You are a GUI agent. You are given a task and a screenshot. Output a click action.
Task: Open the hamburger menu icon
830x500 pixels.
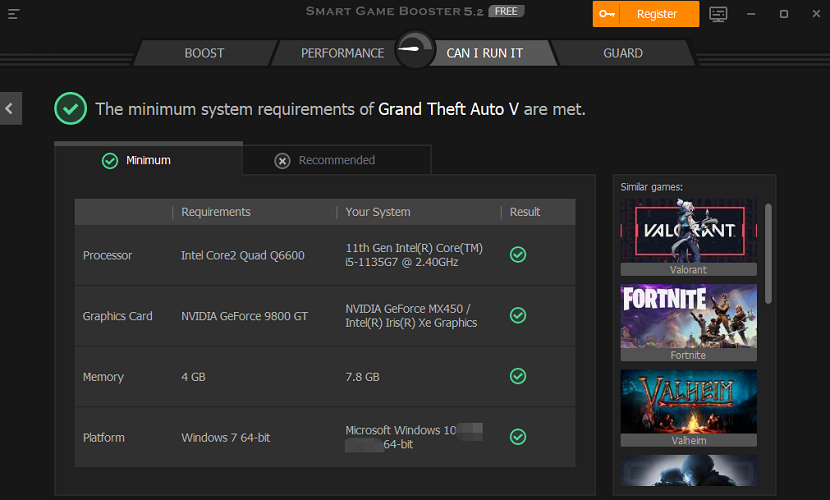pos(13,14)
